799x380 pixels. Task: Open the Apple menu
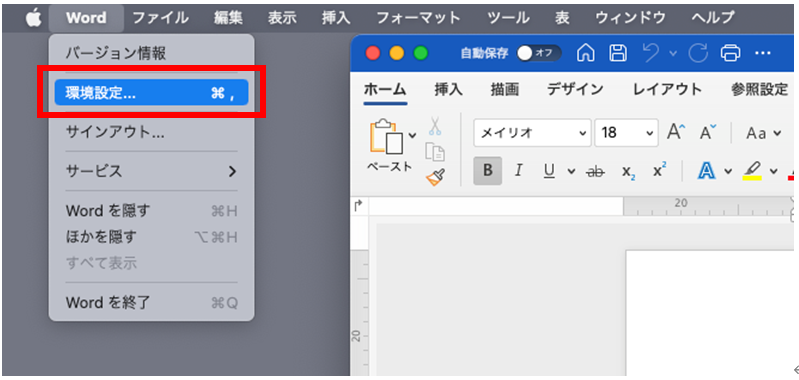coord(34,18)
